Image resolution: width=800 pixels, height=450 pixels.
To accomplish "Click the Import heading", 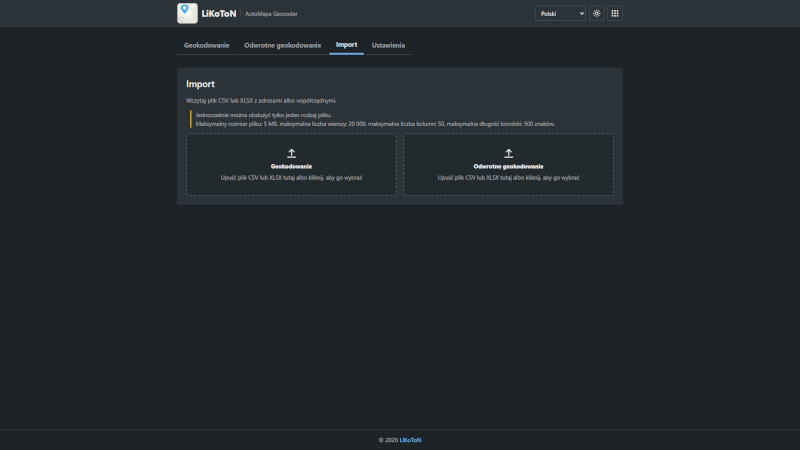I will 201,84.
